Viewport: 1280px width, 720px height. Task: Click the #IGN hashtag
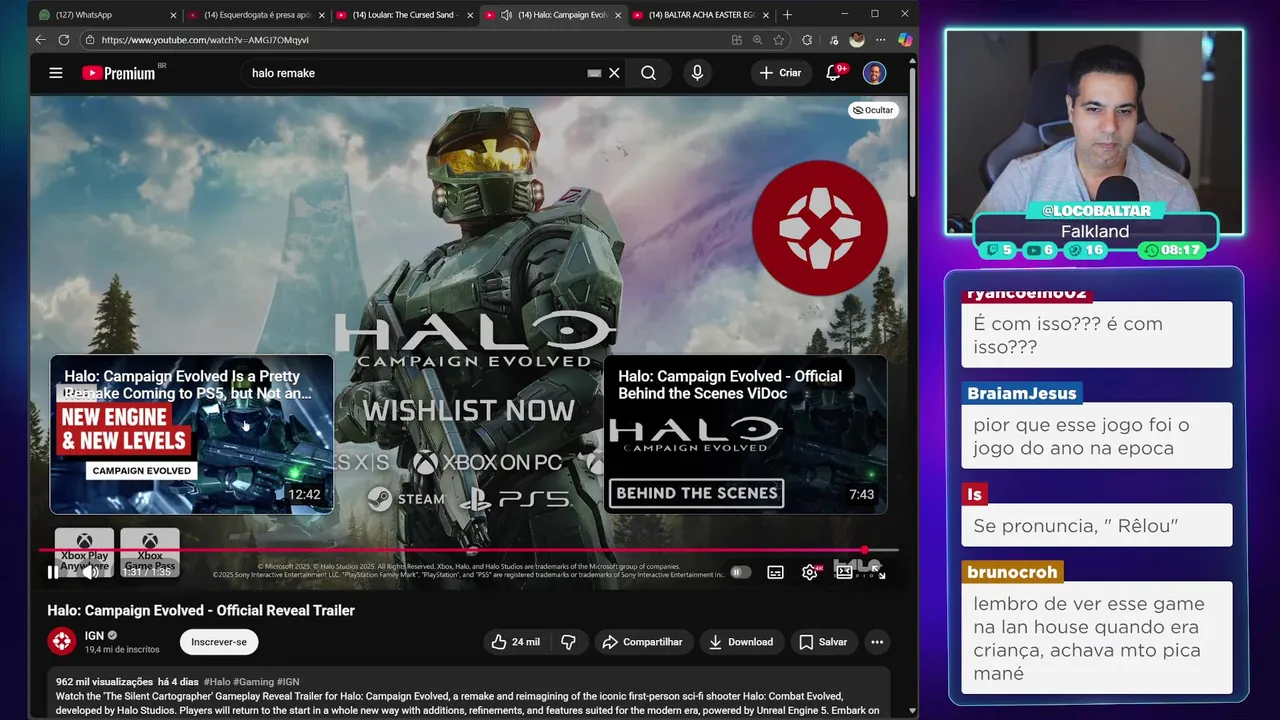point(287,681)
